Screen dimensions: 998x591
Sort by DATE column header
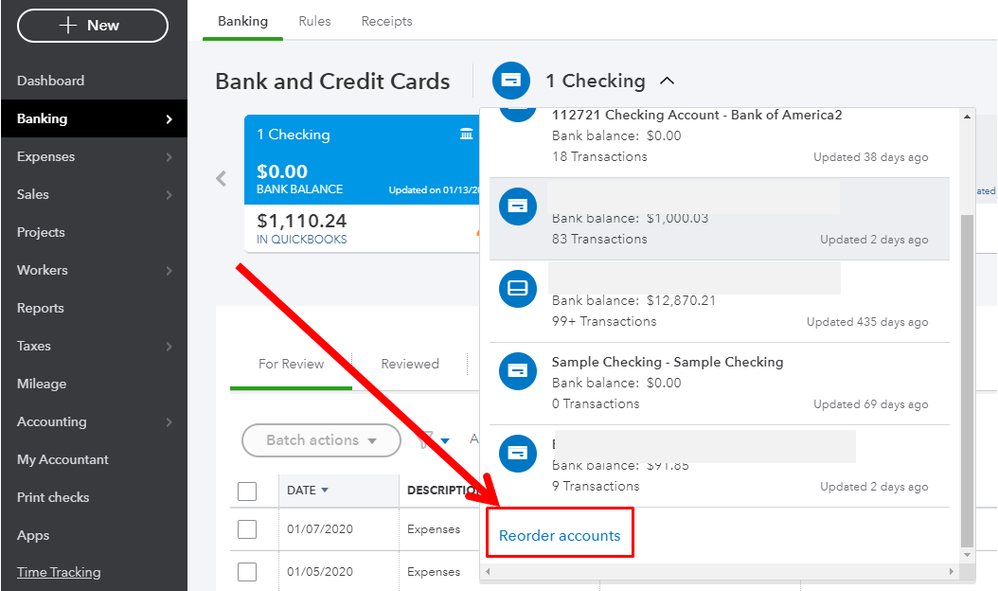[x=307, y=490]
